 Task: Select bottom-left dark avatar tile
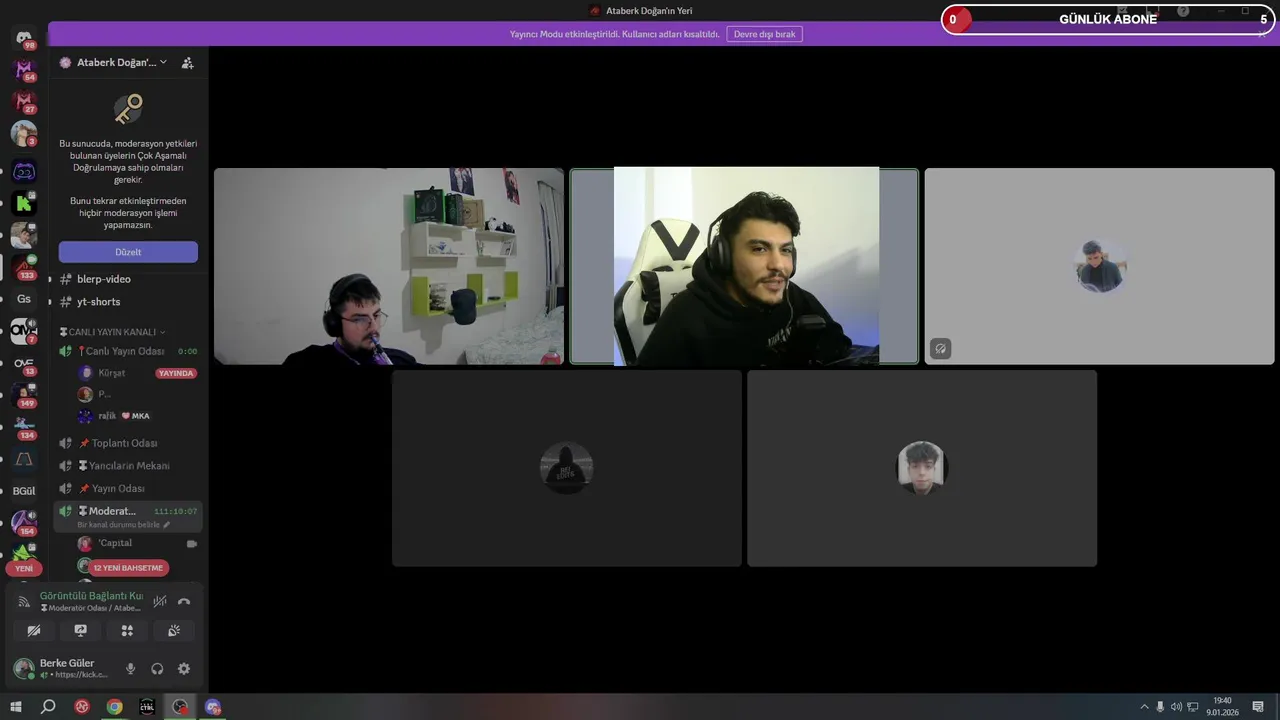[x=567, y=468]
